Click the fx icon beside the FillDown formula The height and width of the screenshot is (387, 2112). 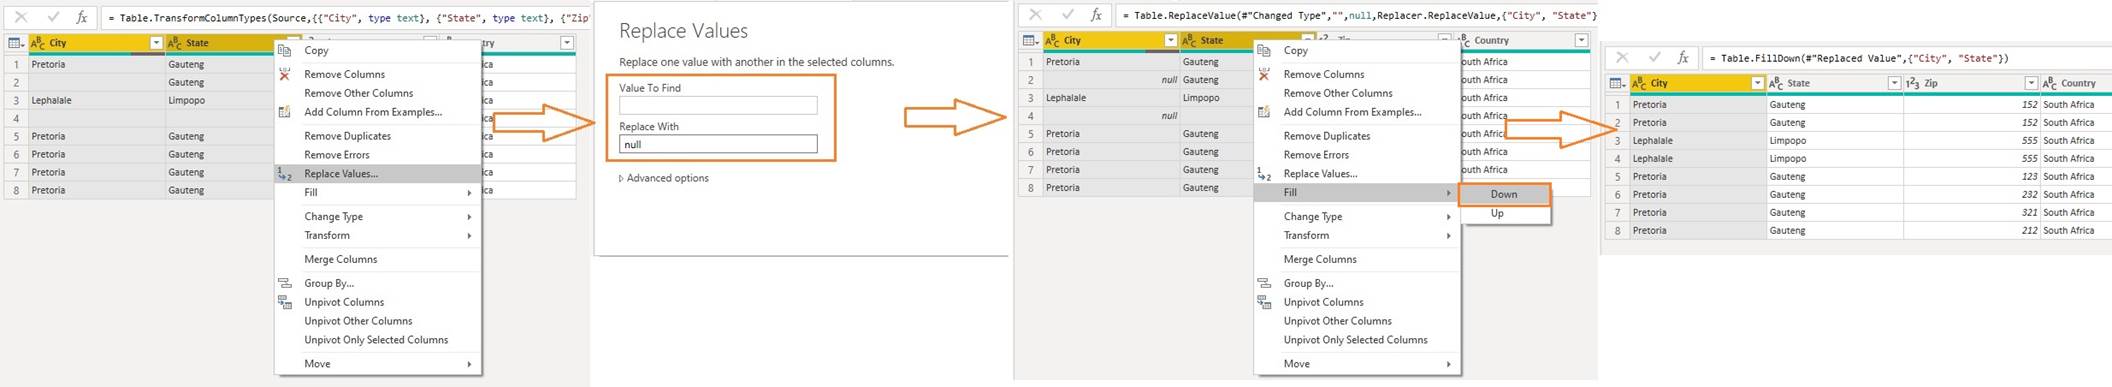coord(1684,58)
